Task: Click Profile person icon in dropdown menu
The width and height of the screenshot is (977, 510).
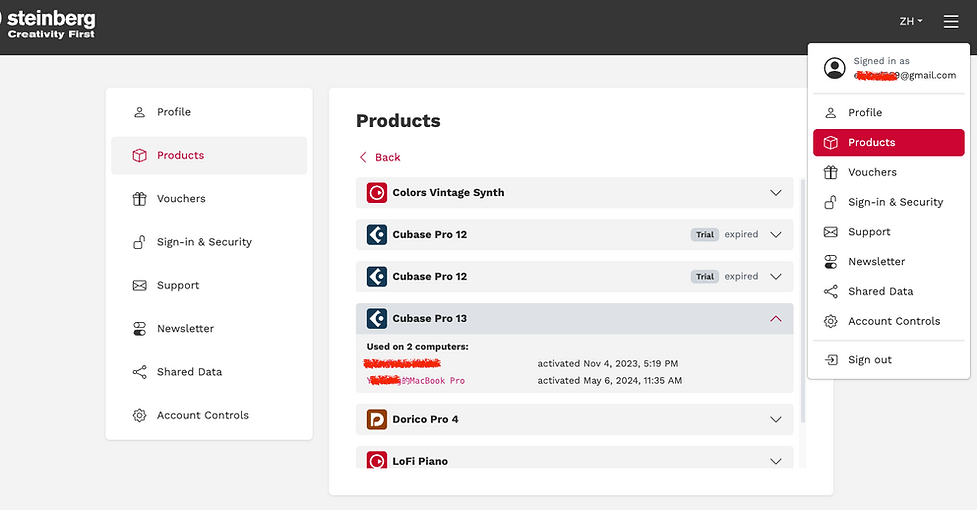Action: click(831, 113)
